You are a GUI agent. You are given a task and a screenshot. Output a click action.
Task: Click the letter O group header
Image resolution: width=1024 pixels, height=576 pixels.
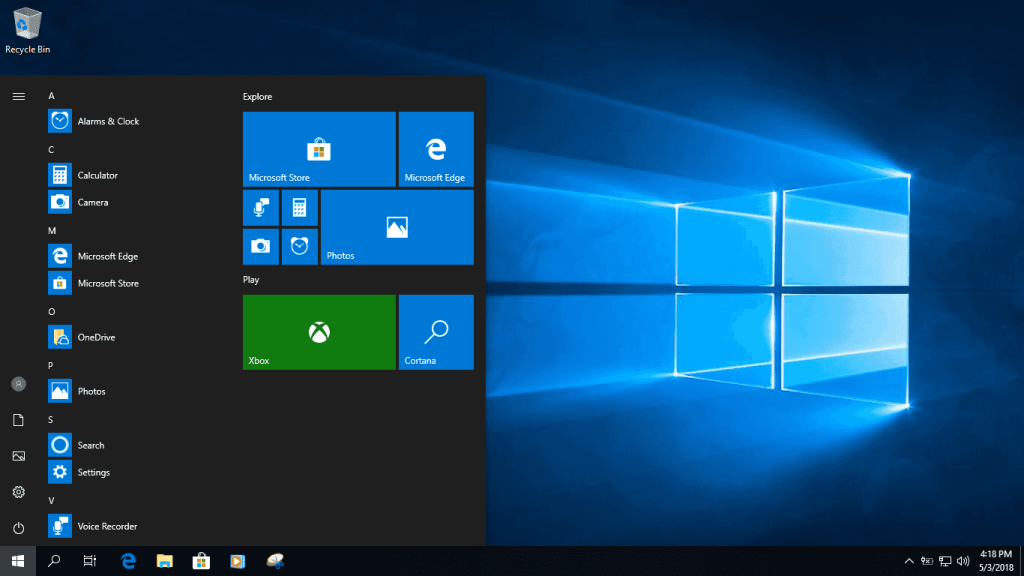(x=52, y=312)
